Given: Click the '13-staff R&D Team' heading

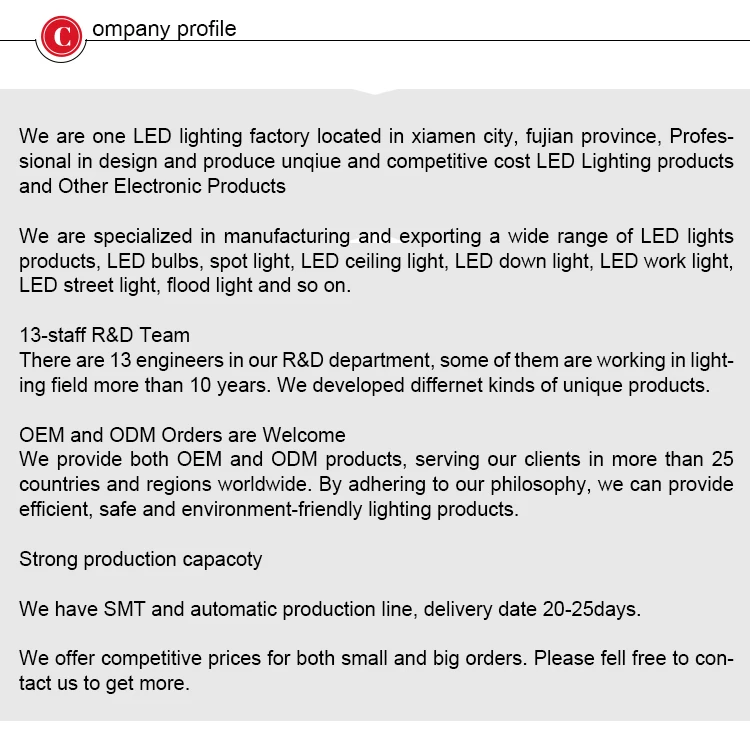Looking at the screenshot, I should tap(104, 335).
